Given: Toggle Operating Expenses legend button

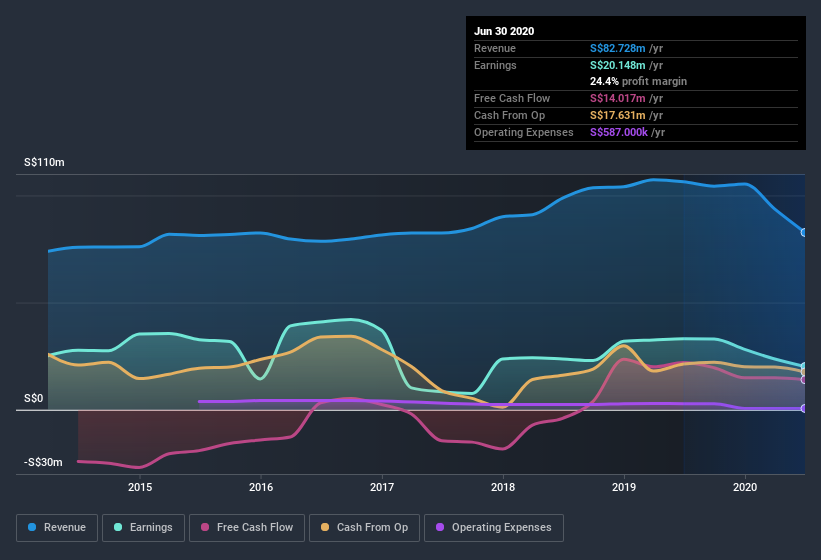Looking at the screenshot, I should pyautogui.click(x=493, y=527).
